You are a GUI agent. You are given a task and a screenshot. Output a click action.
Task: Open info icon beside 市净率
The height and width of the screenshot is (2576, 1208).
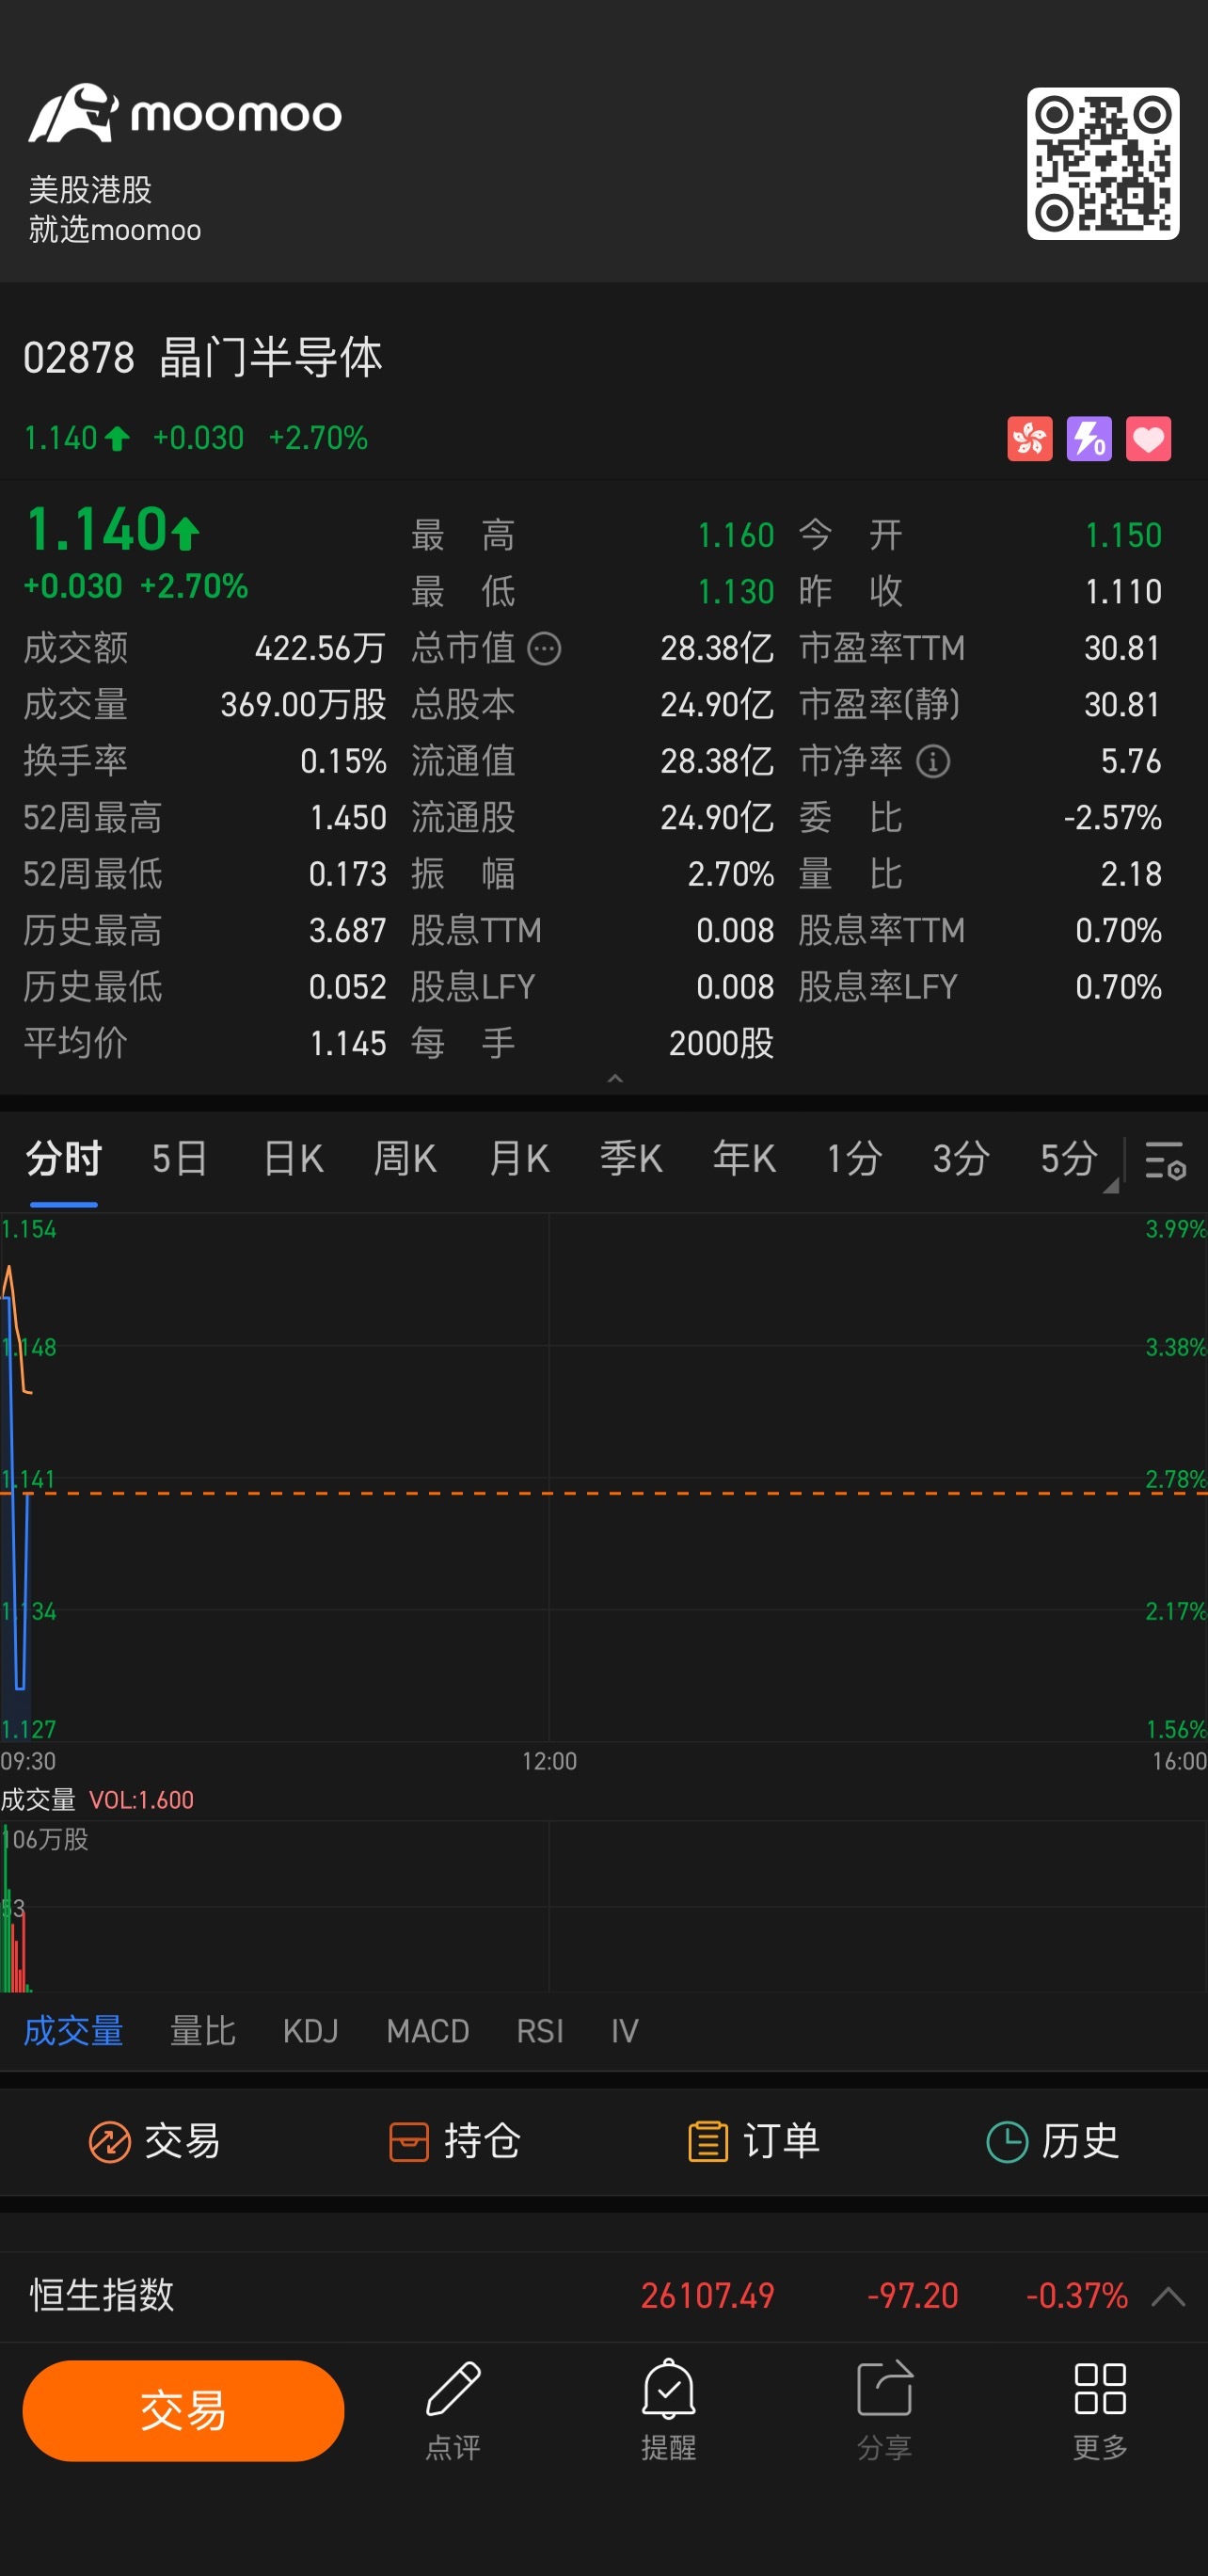pyautogui.click(x=933, y=762)
